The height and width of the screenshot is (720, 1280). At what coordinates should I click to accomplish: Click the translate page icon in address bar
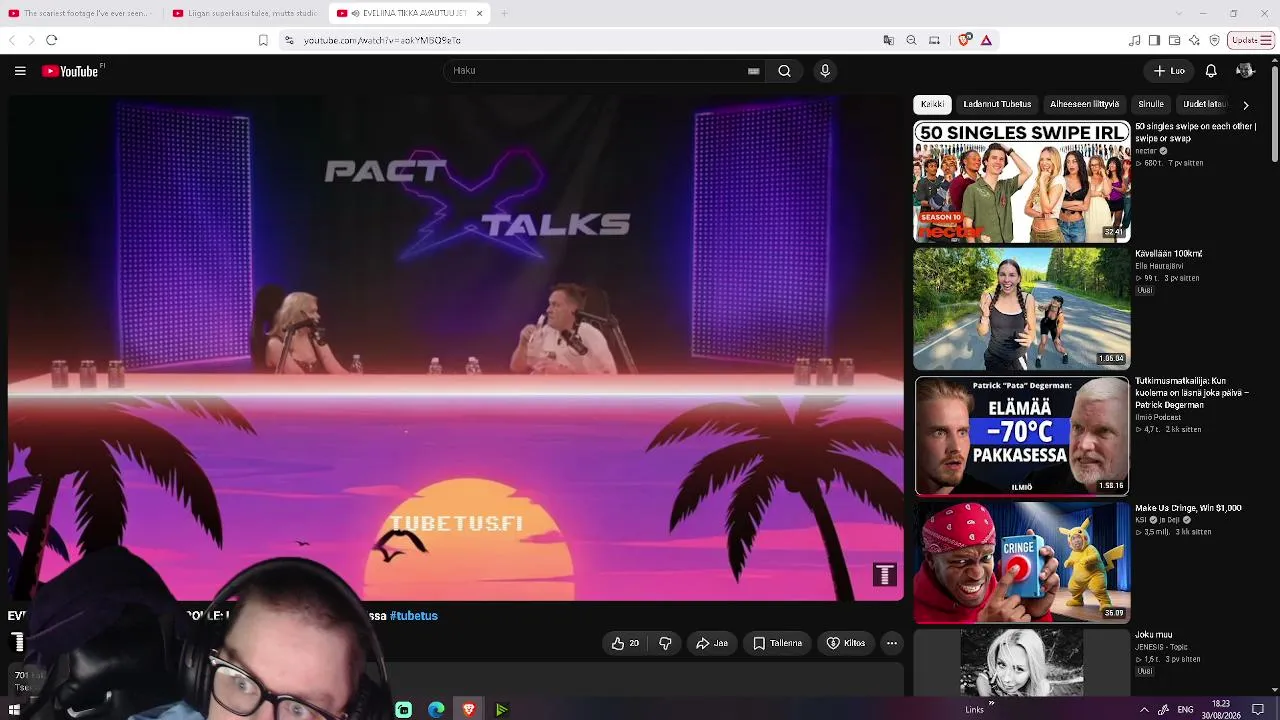click(888, 40)
